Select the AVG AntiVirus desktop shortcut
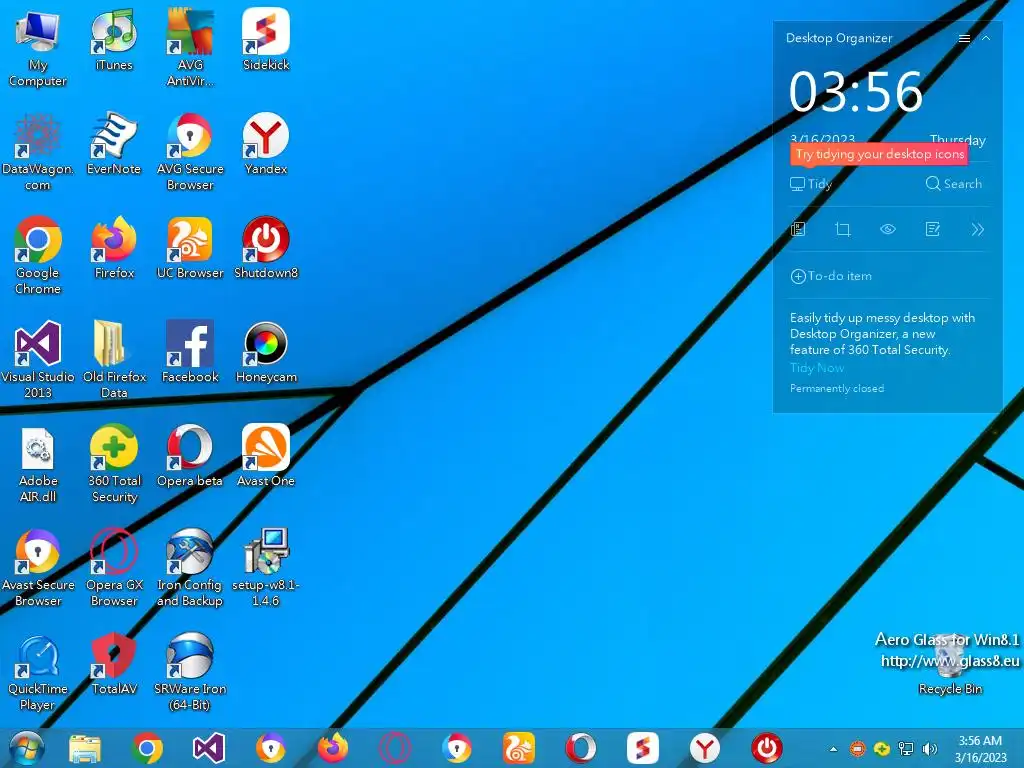Screen dimensions: 1024x768 point(189,48)
